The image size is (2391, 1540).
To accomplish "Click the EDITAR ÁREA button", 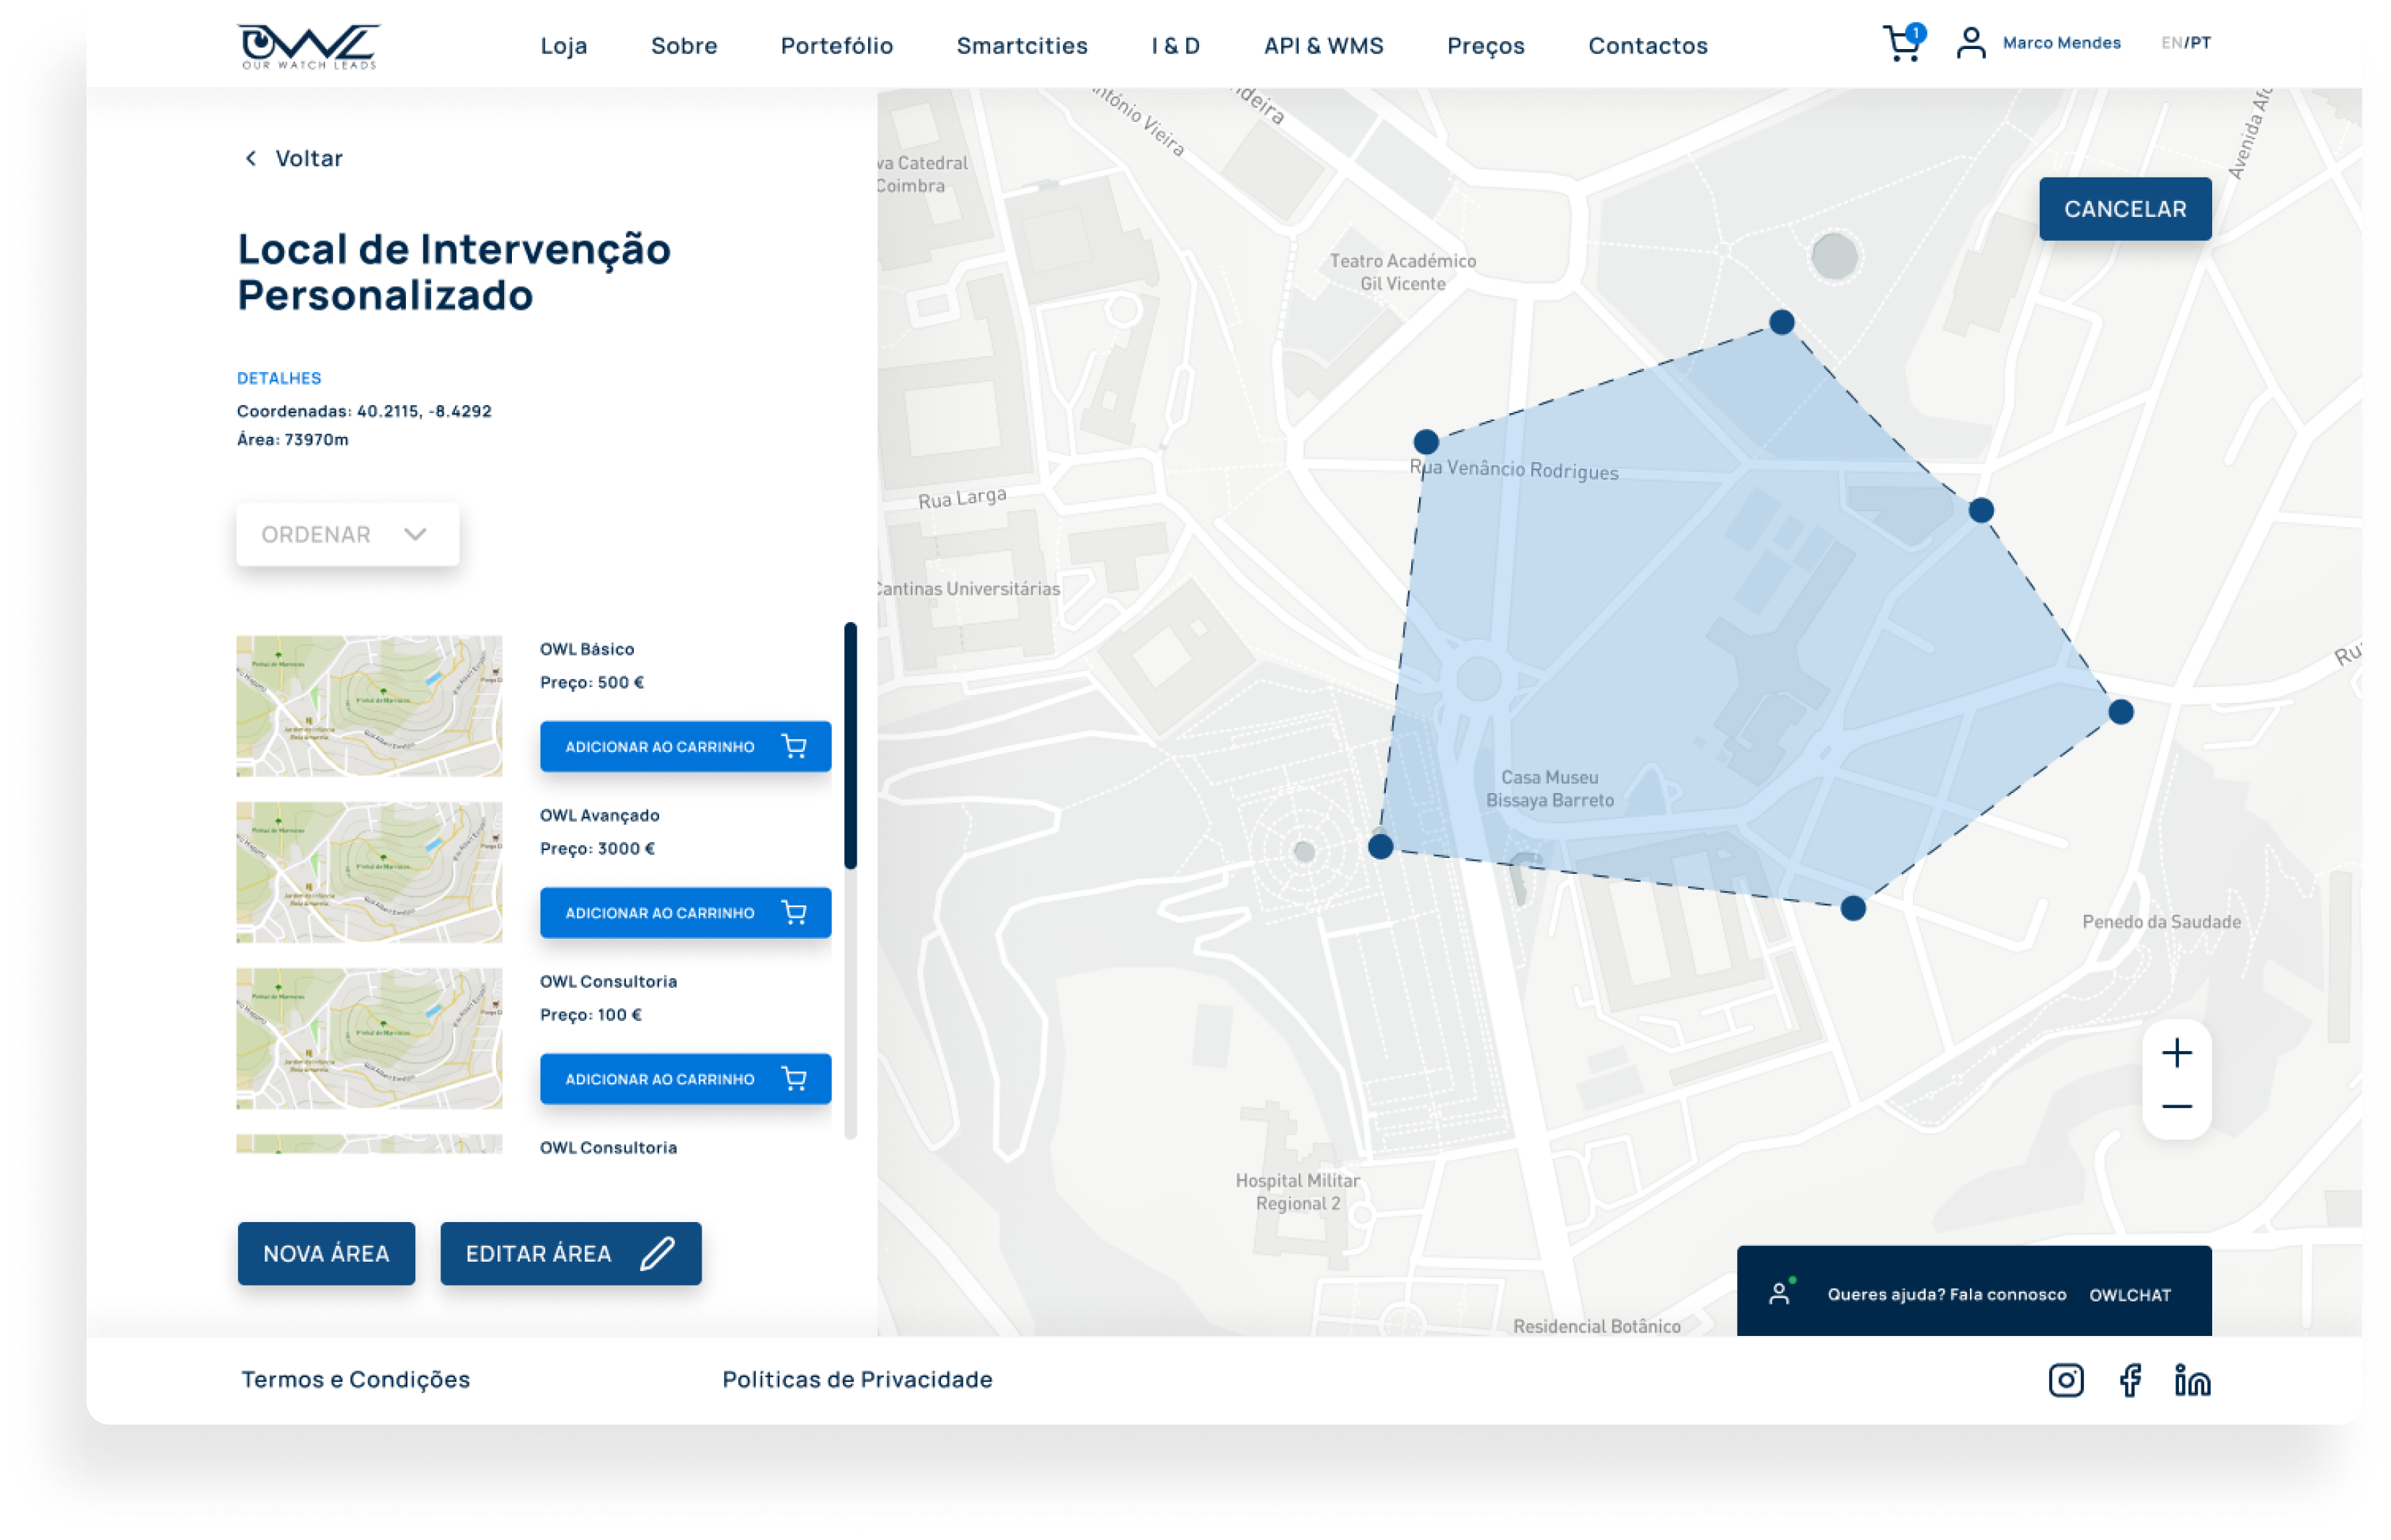I will [x=570, y=1253].
